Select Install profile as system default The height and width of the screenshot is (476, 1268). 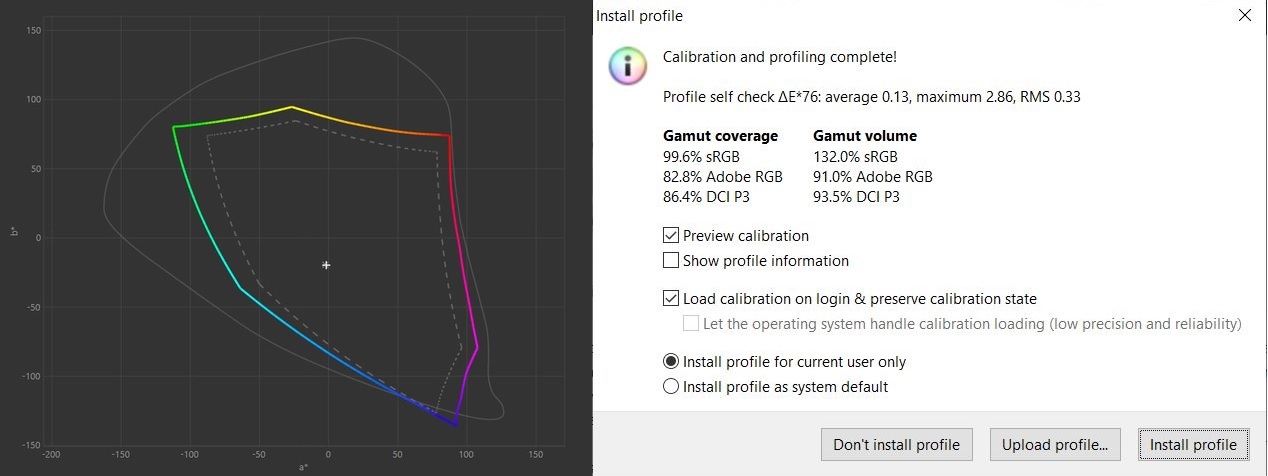pyautogui.click(x=671, y=387)
